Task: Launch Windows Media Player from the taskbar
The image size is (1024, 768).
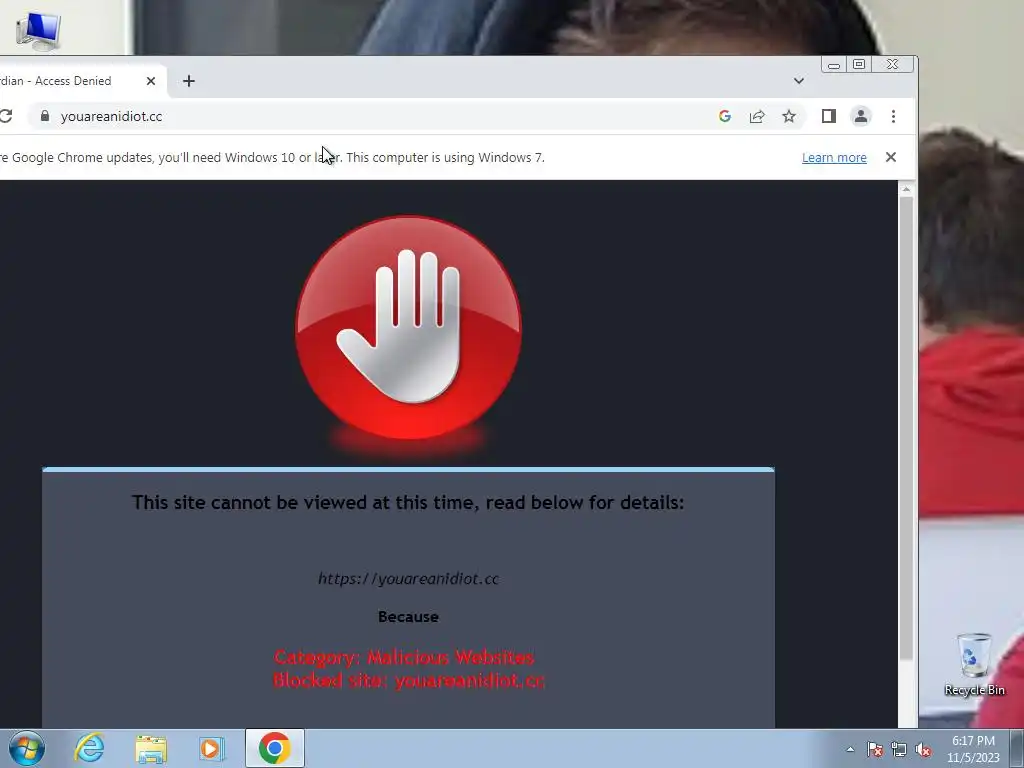Action: (212, 748)
